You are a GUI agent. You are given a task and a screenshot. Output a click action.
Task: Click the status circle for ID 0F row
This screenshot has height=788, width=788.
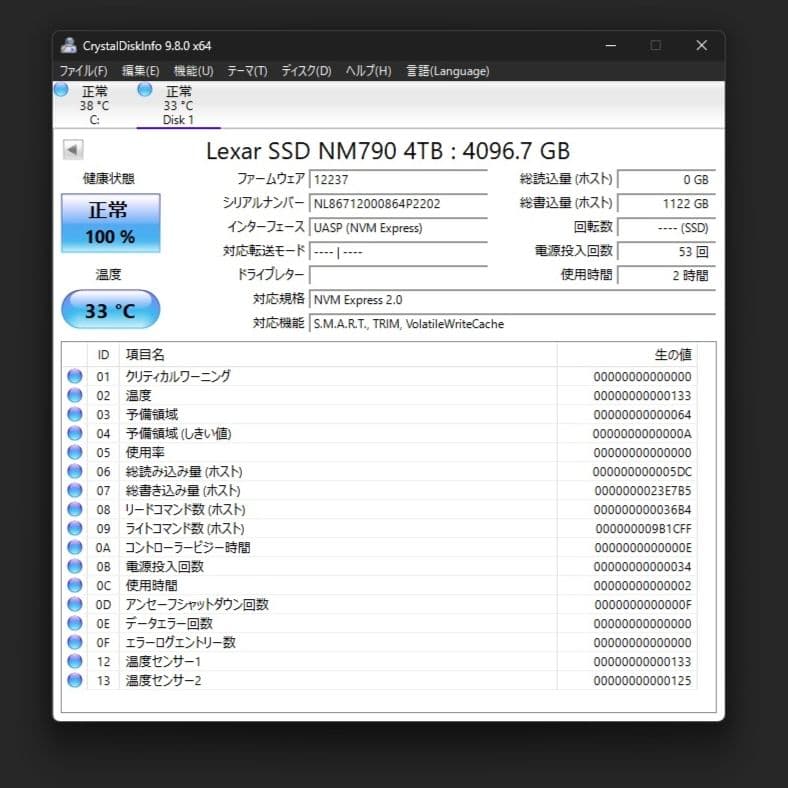(x=75, y=642)
